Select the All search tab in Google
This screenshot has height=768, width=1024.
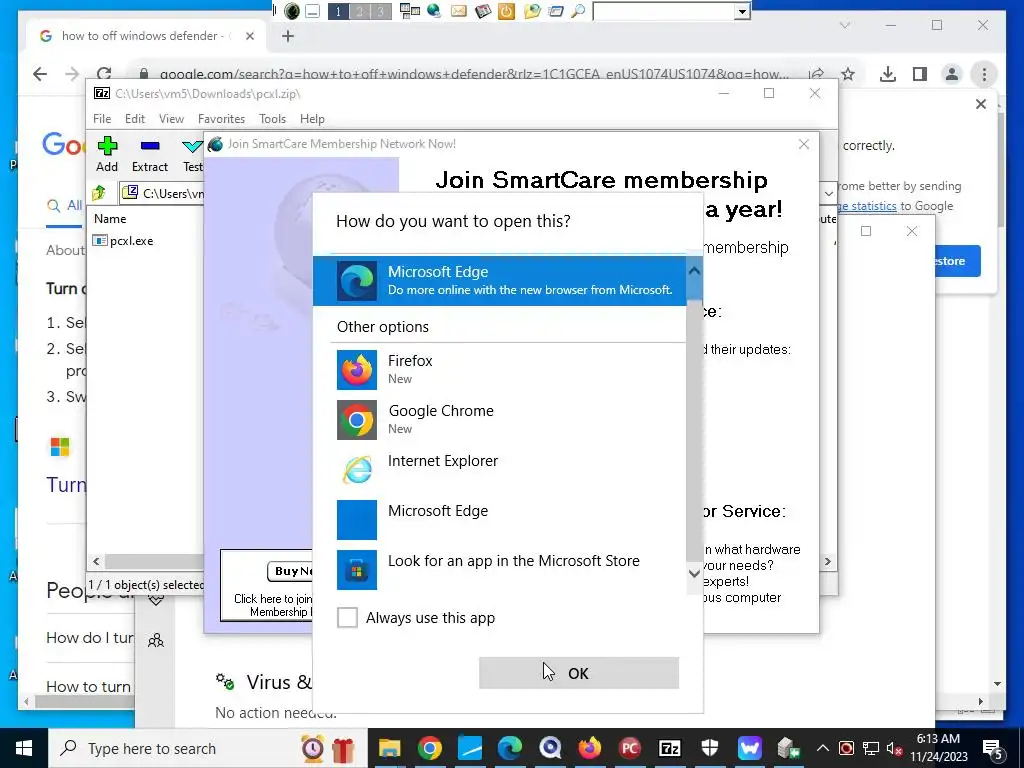[x=65, y=206]
